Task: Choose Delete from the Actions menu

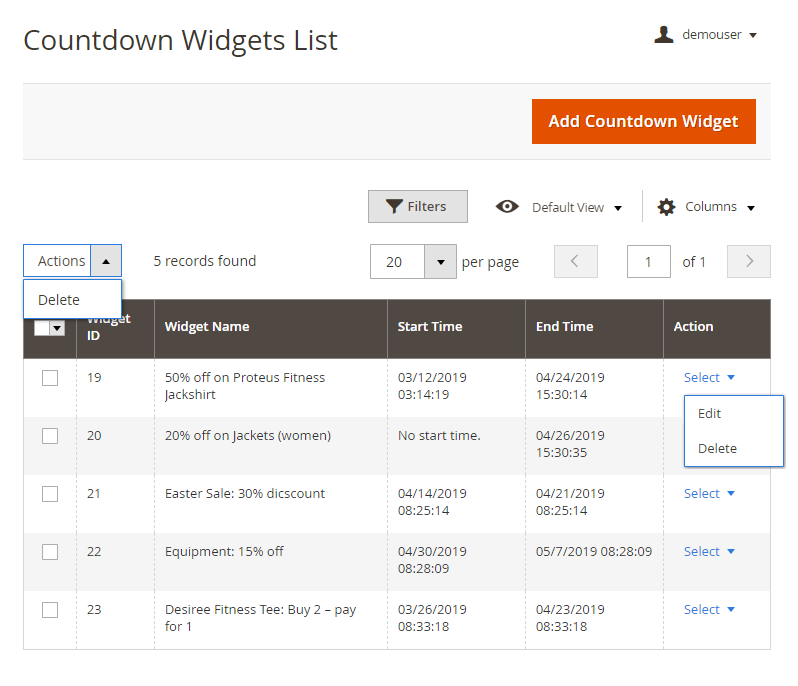Action: pyautogui.click(x=59, y=300)
